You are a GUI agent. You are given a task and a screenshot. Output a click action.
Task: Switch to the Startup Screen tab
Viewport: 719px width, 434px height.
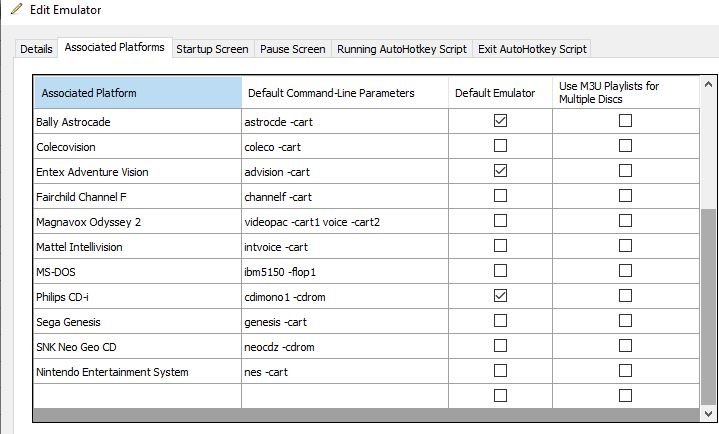coord(212,49)
